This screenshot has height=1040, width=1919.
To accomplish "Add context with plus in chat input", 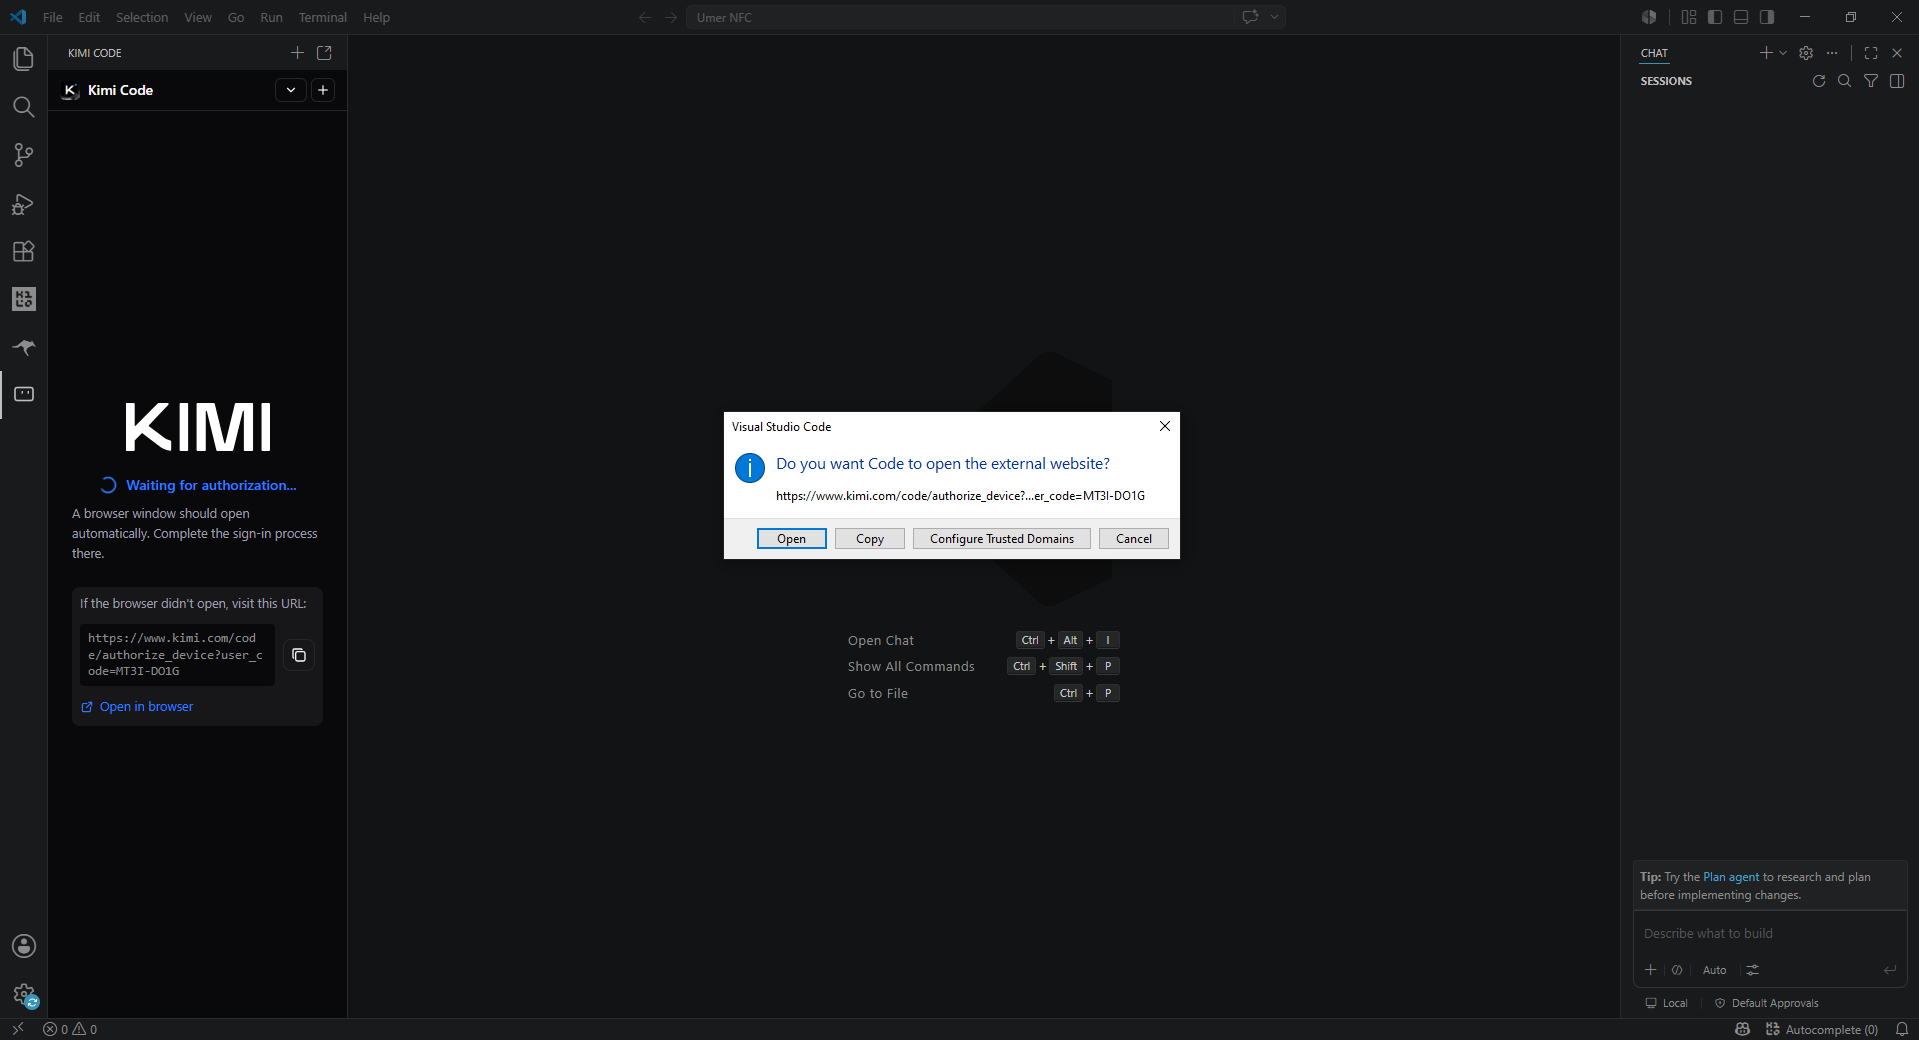I will point(1651,970).
